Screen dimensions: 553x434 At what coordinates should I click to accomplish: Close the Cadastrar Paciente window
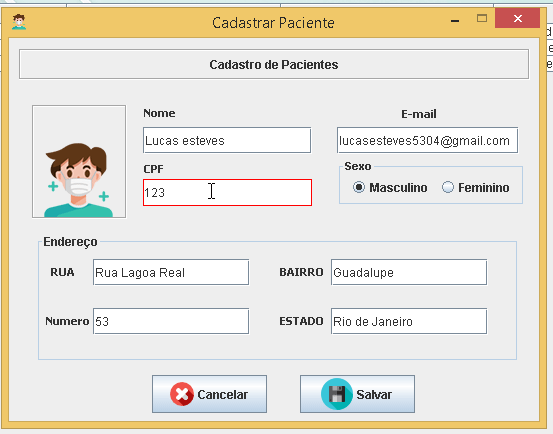click(517, 18)
